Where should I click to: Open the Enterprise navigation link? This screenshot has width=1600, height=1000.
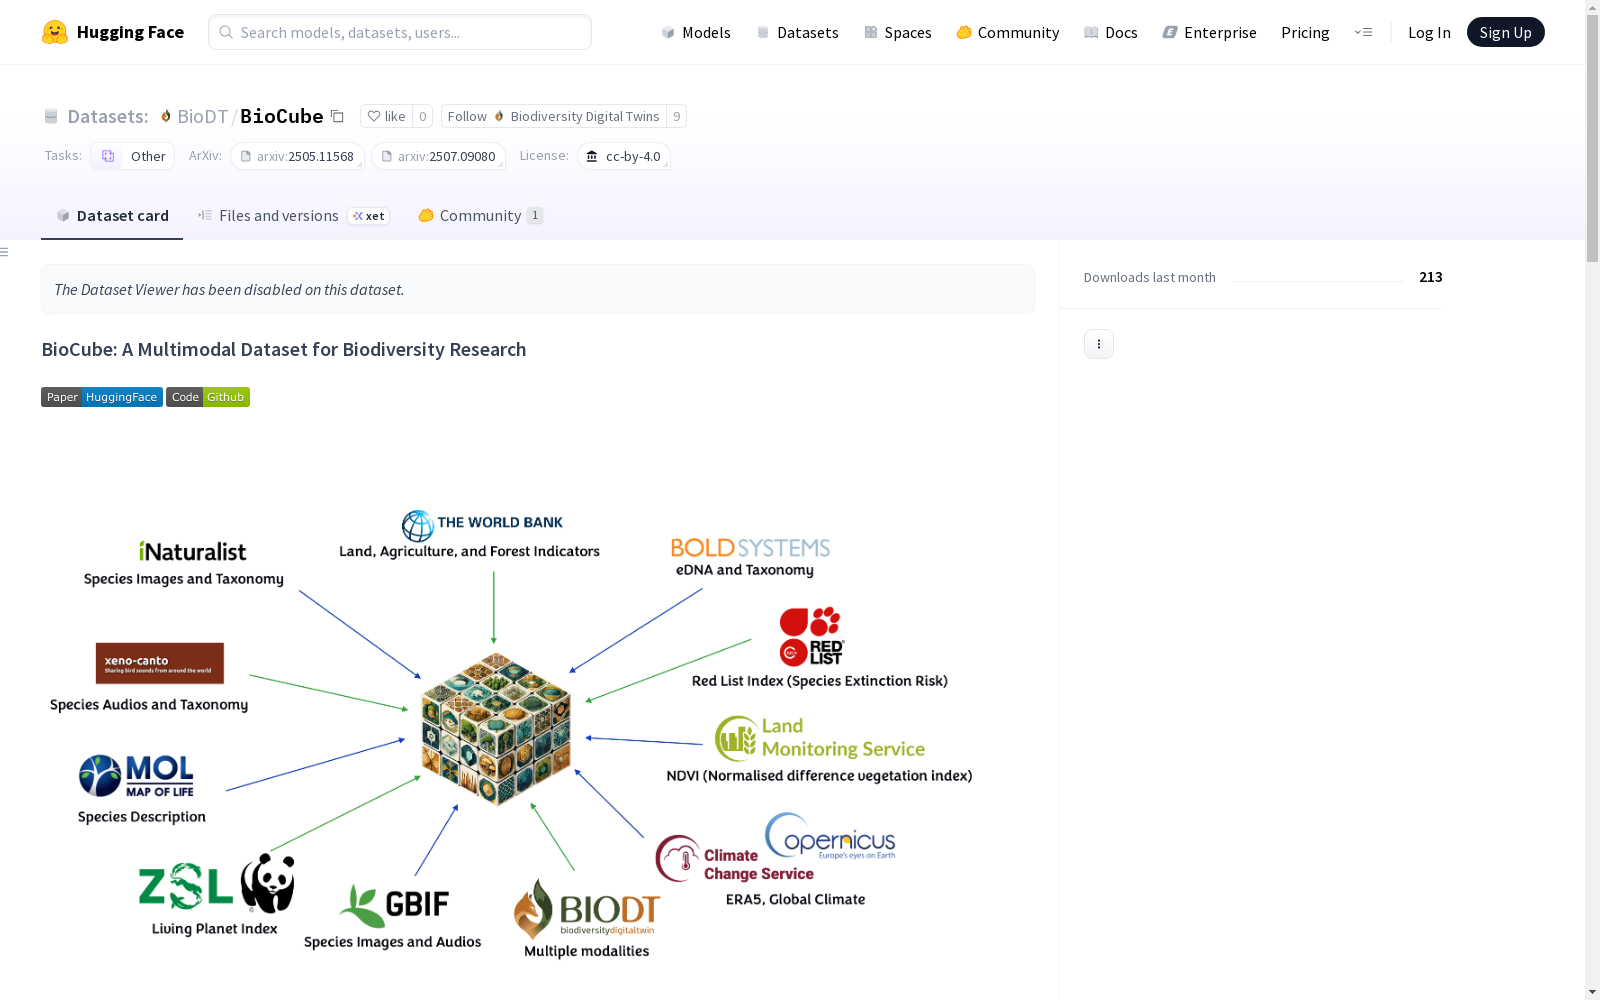click(x=1210, y=32)
